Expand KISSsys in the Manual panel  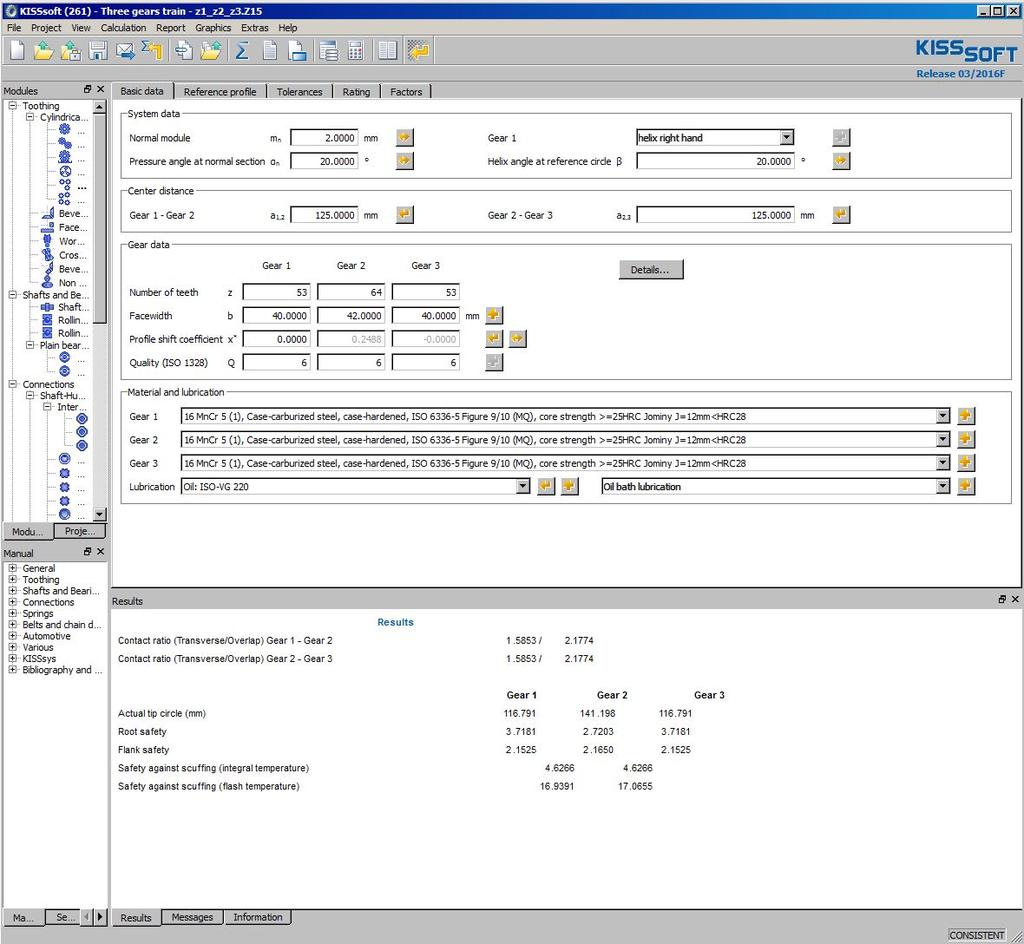click(x=12, y=658)
